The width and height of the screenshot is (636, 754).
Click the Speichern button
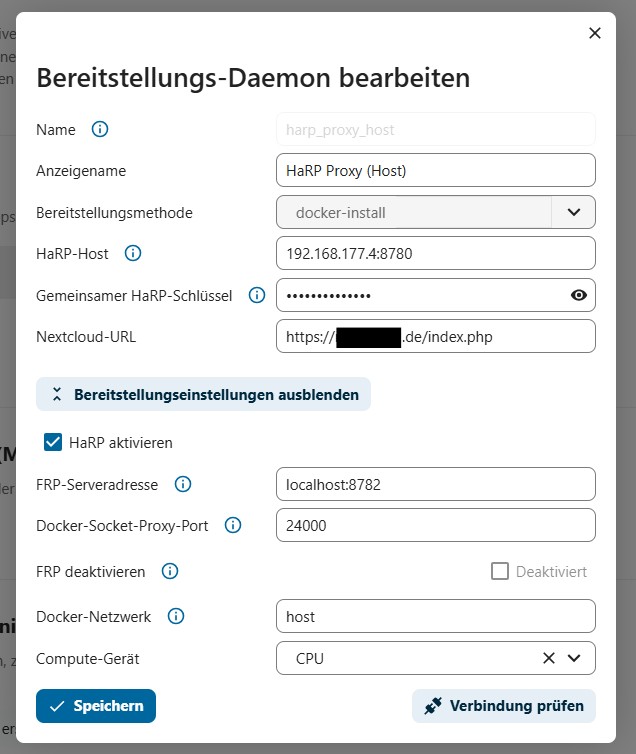point(96,705)
